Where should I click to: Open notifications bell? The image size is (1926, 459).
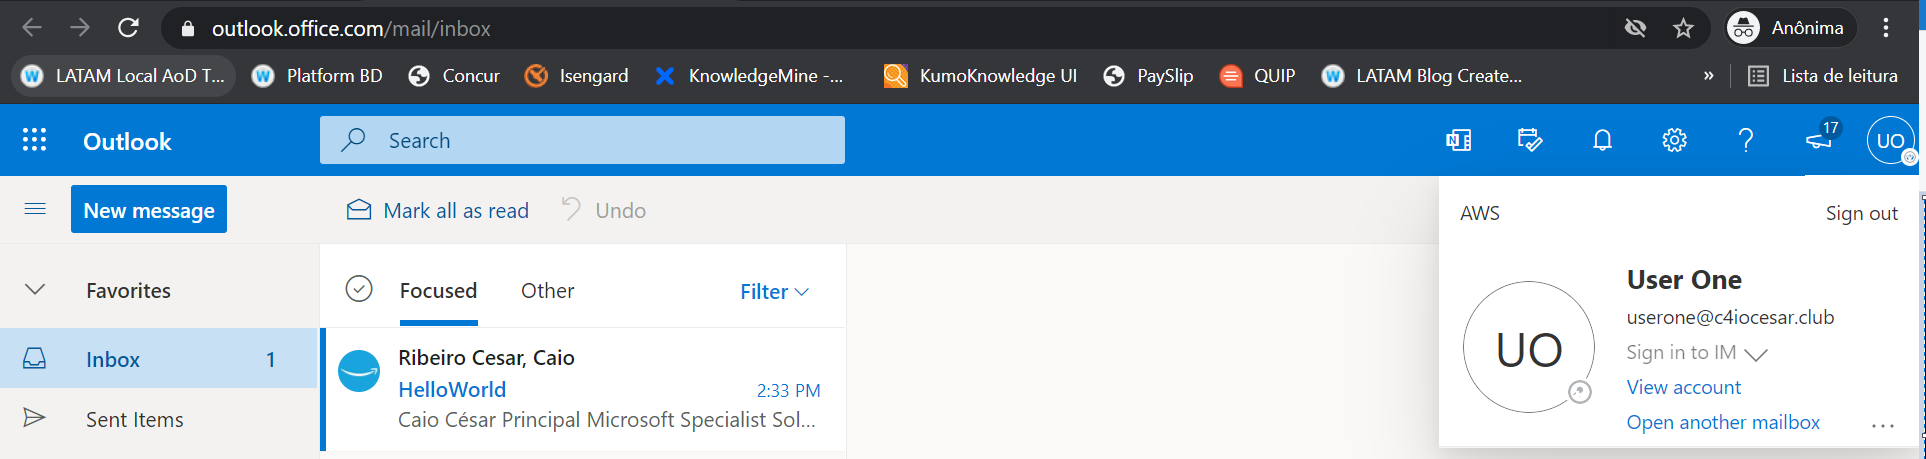pos(1602,140)
